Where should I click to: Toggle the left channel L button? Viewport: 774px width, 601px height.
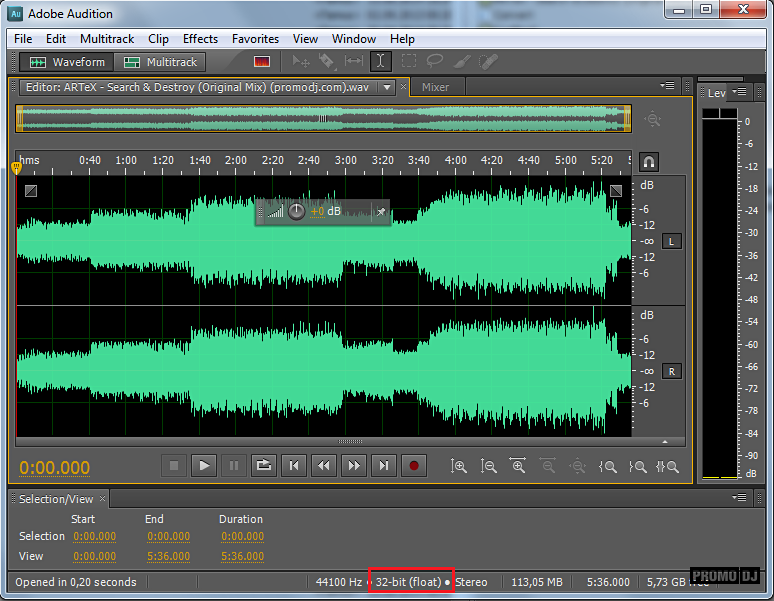click(671, 241)
